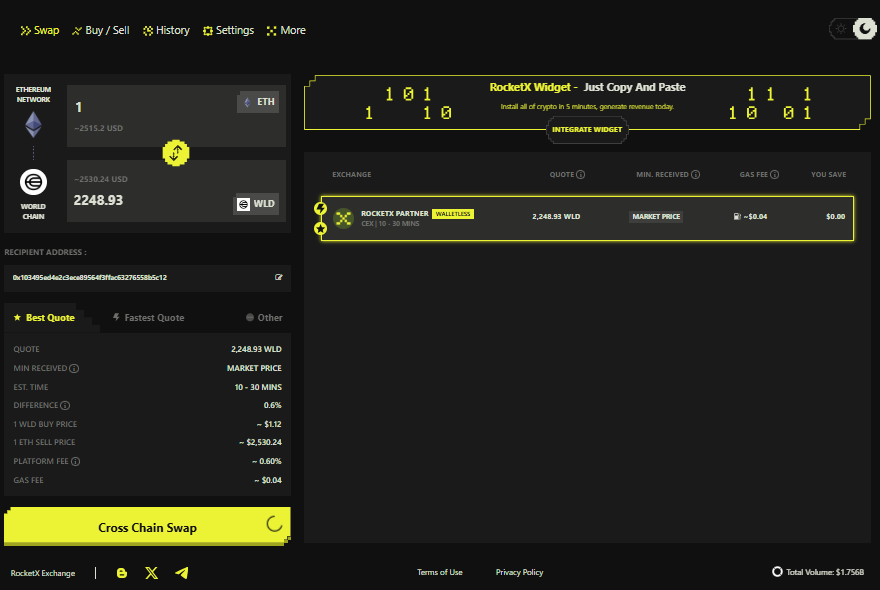Click the star best-quote badge icon
The height and width of the screenshot is (590, 880).
(x=320, y=228)
